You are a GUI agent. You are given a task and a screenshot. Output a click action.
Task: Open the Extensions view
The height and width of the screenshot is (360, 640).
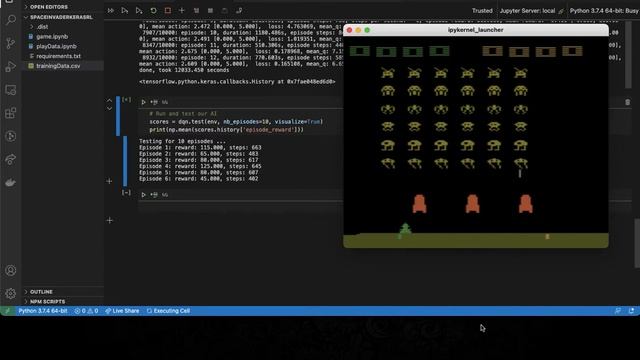(11, 113)
